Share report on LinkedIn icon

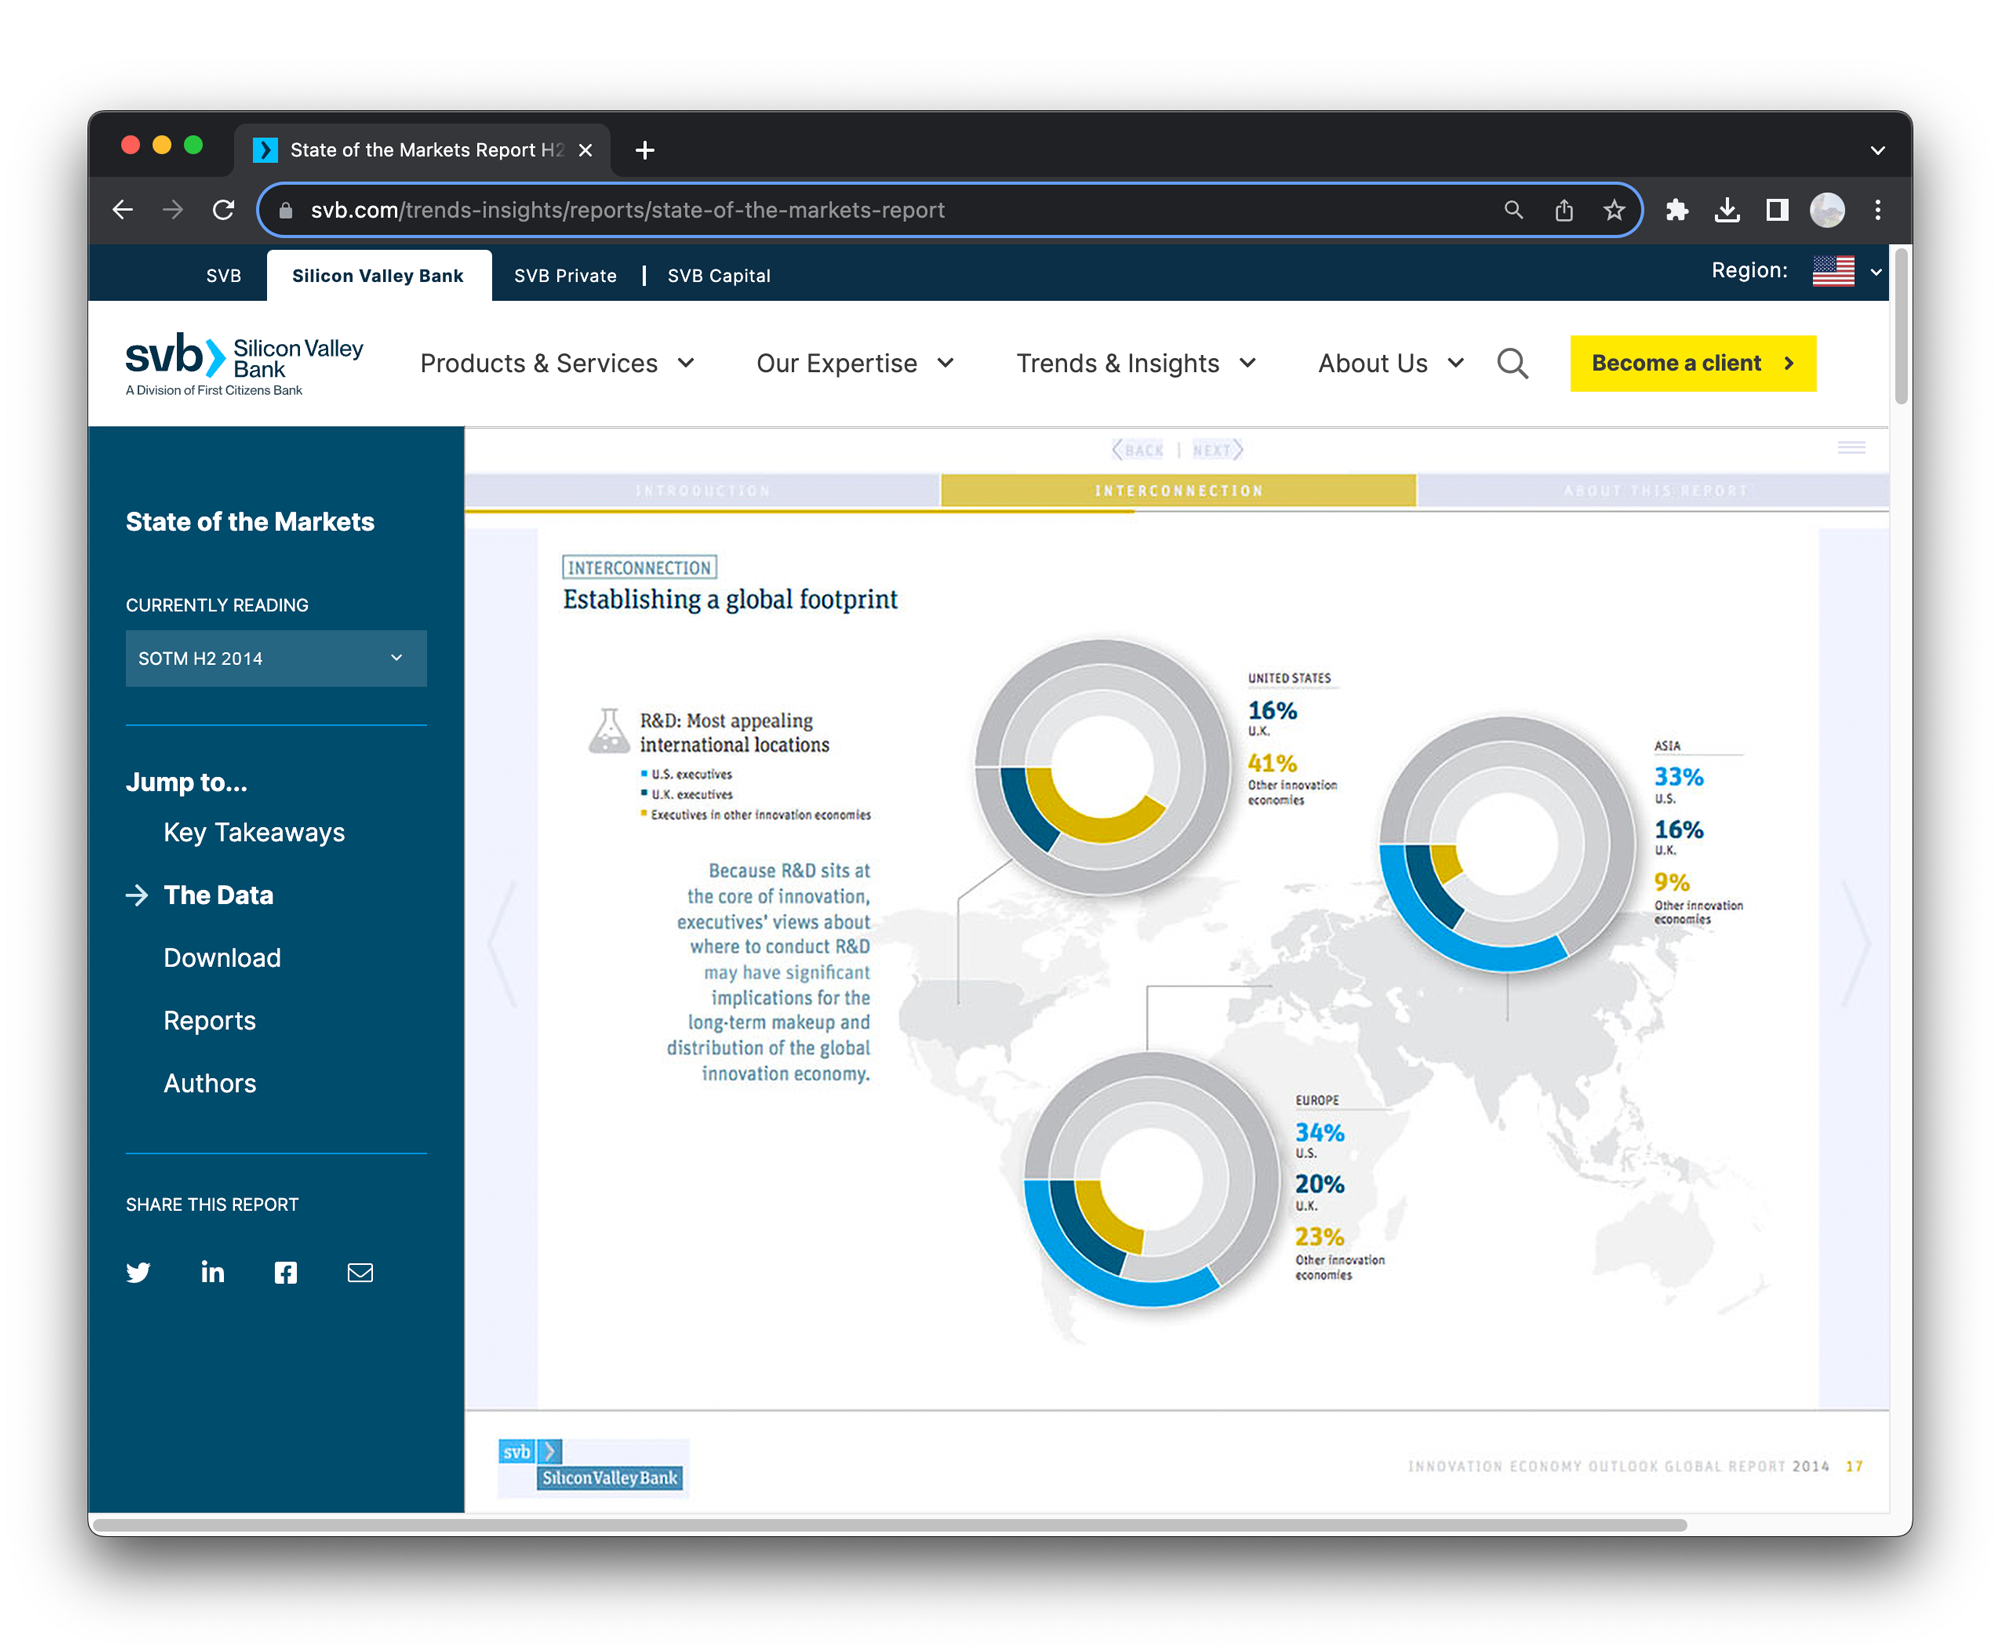coord(212,1272)
